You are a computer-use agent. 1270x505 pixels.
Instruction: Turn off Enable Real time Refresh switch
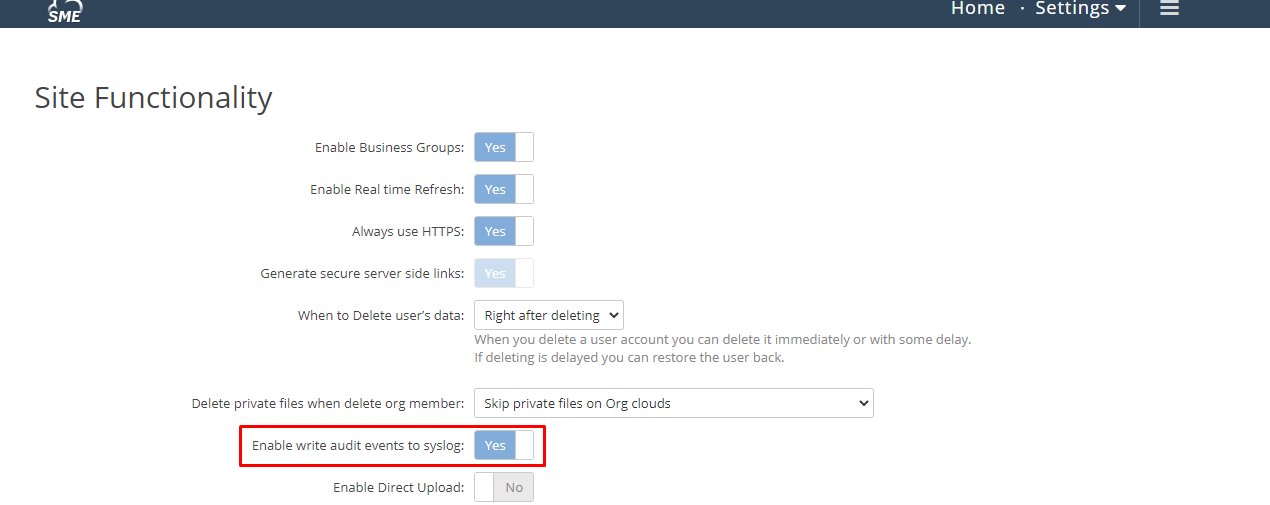click(504, 189)
